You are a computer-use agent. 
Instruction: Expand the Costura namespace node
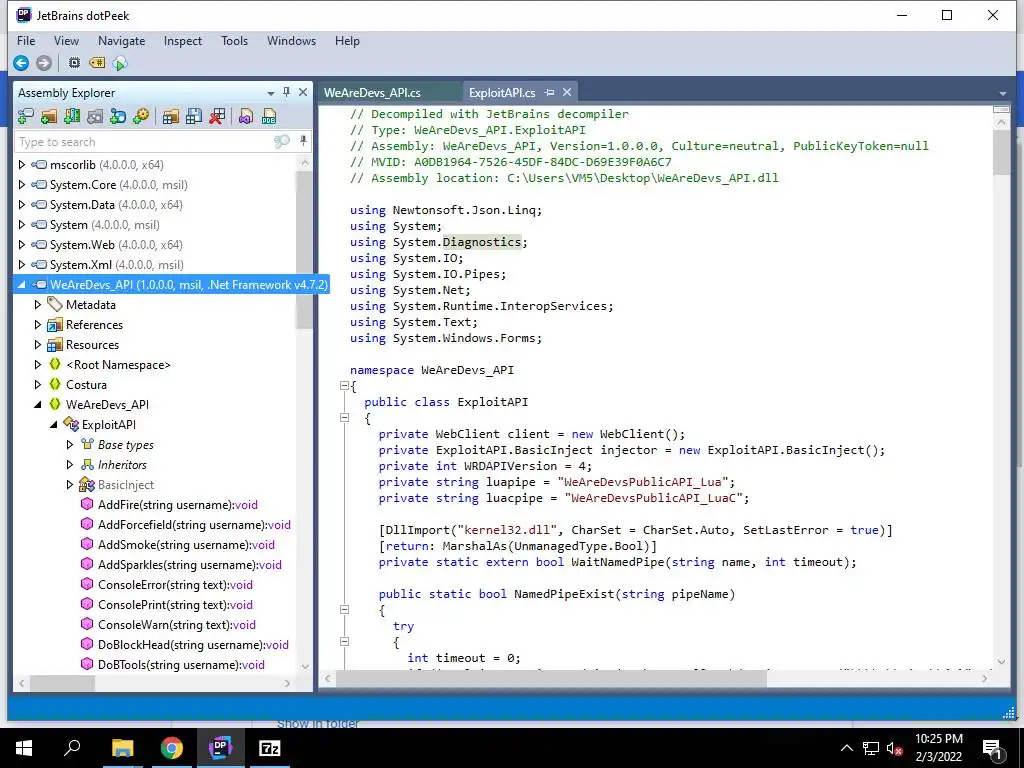point(38,385)
